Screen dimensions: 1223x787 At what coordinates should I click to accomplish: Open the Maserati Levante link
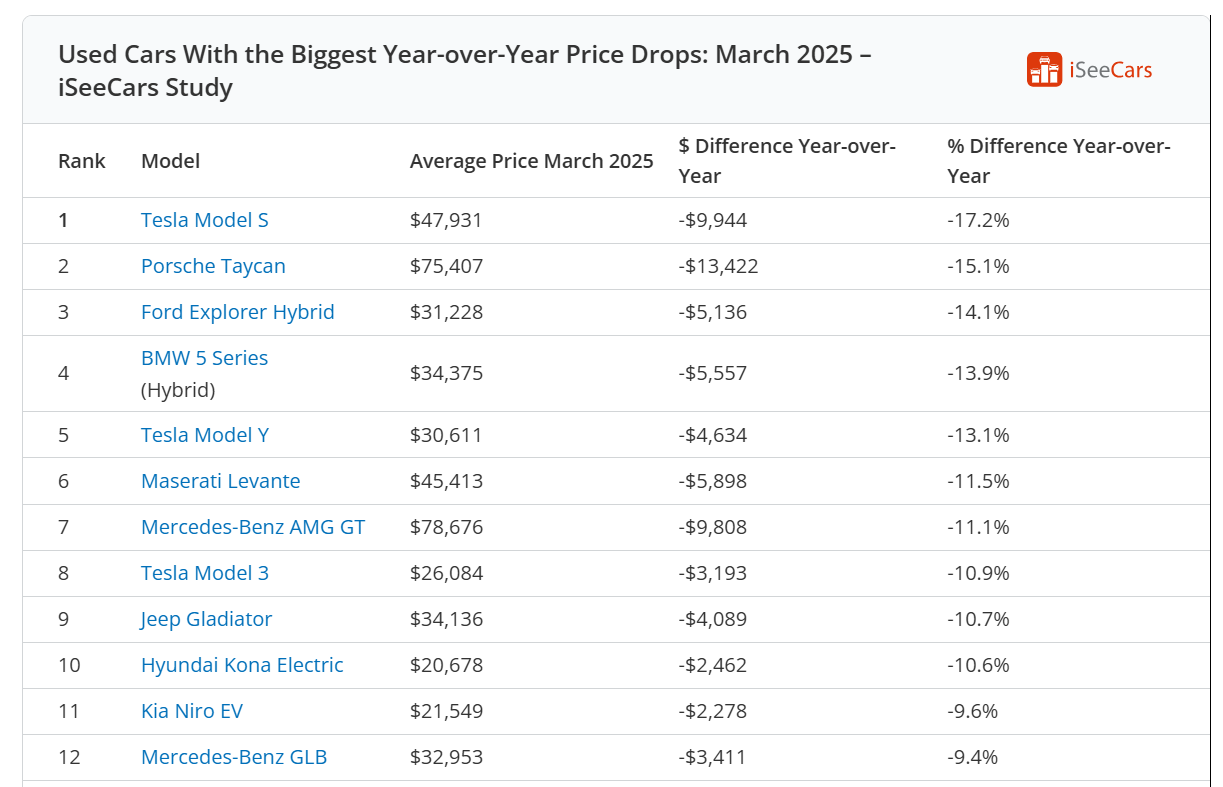pyautogui.click(x=221, y=481)
